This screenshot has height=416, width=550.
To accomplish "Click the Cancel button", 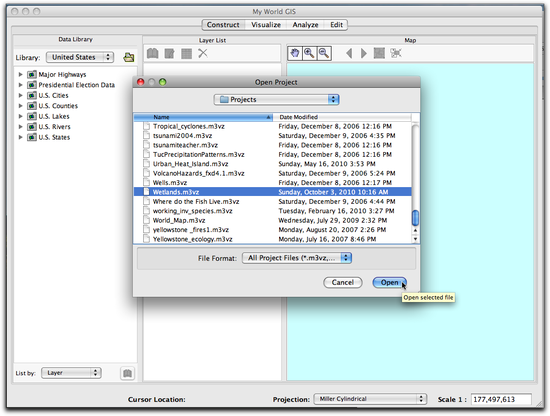I will pos(342,282).
